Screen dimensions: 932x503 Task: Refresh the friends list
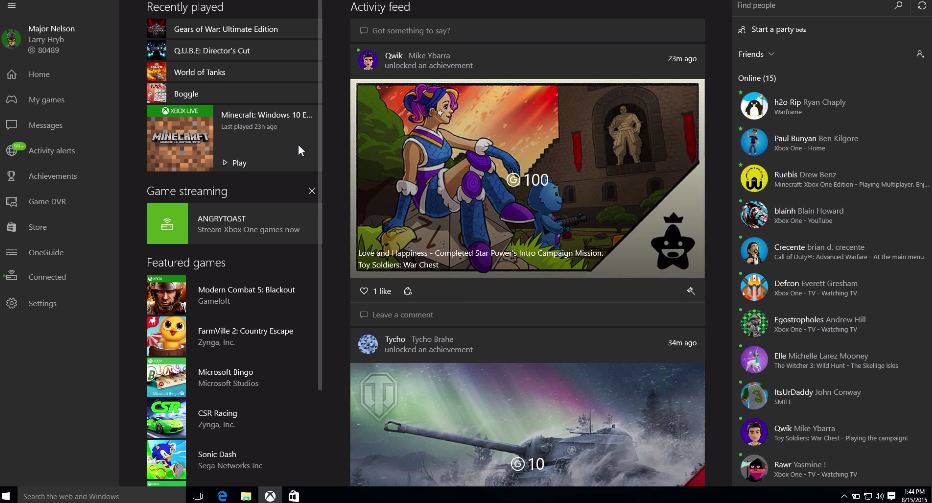click(922, 5)
